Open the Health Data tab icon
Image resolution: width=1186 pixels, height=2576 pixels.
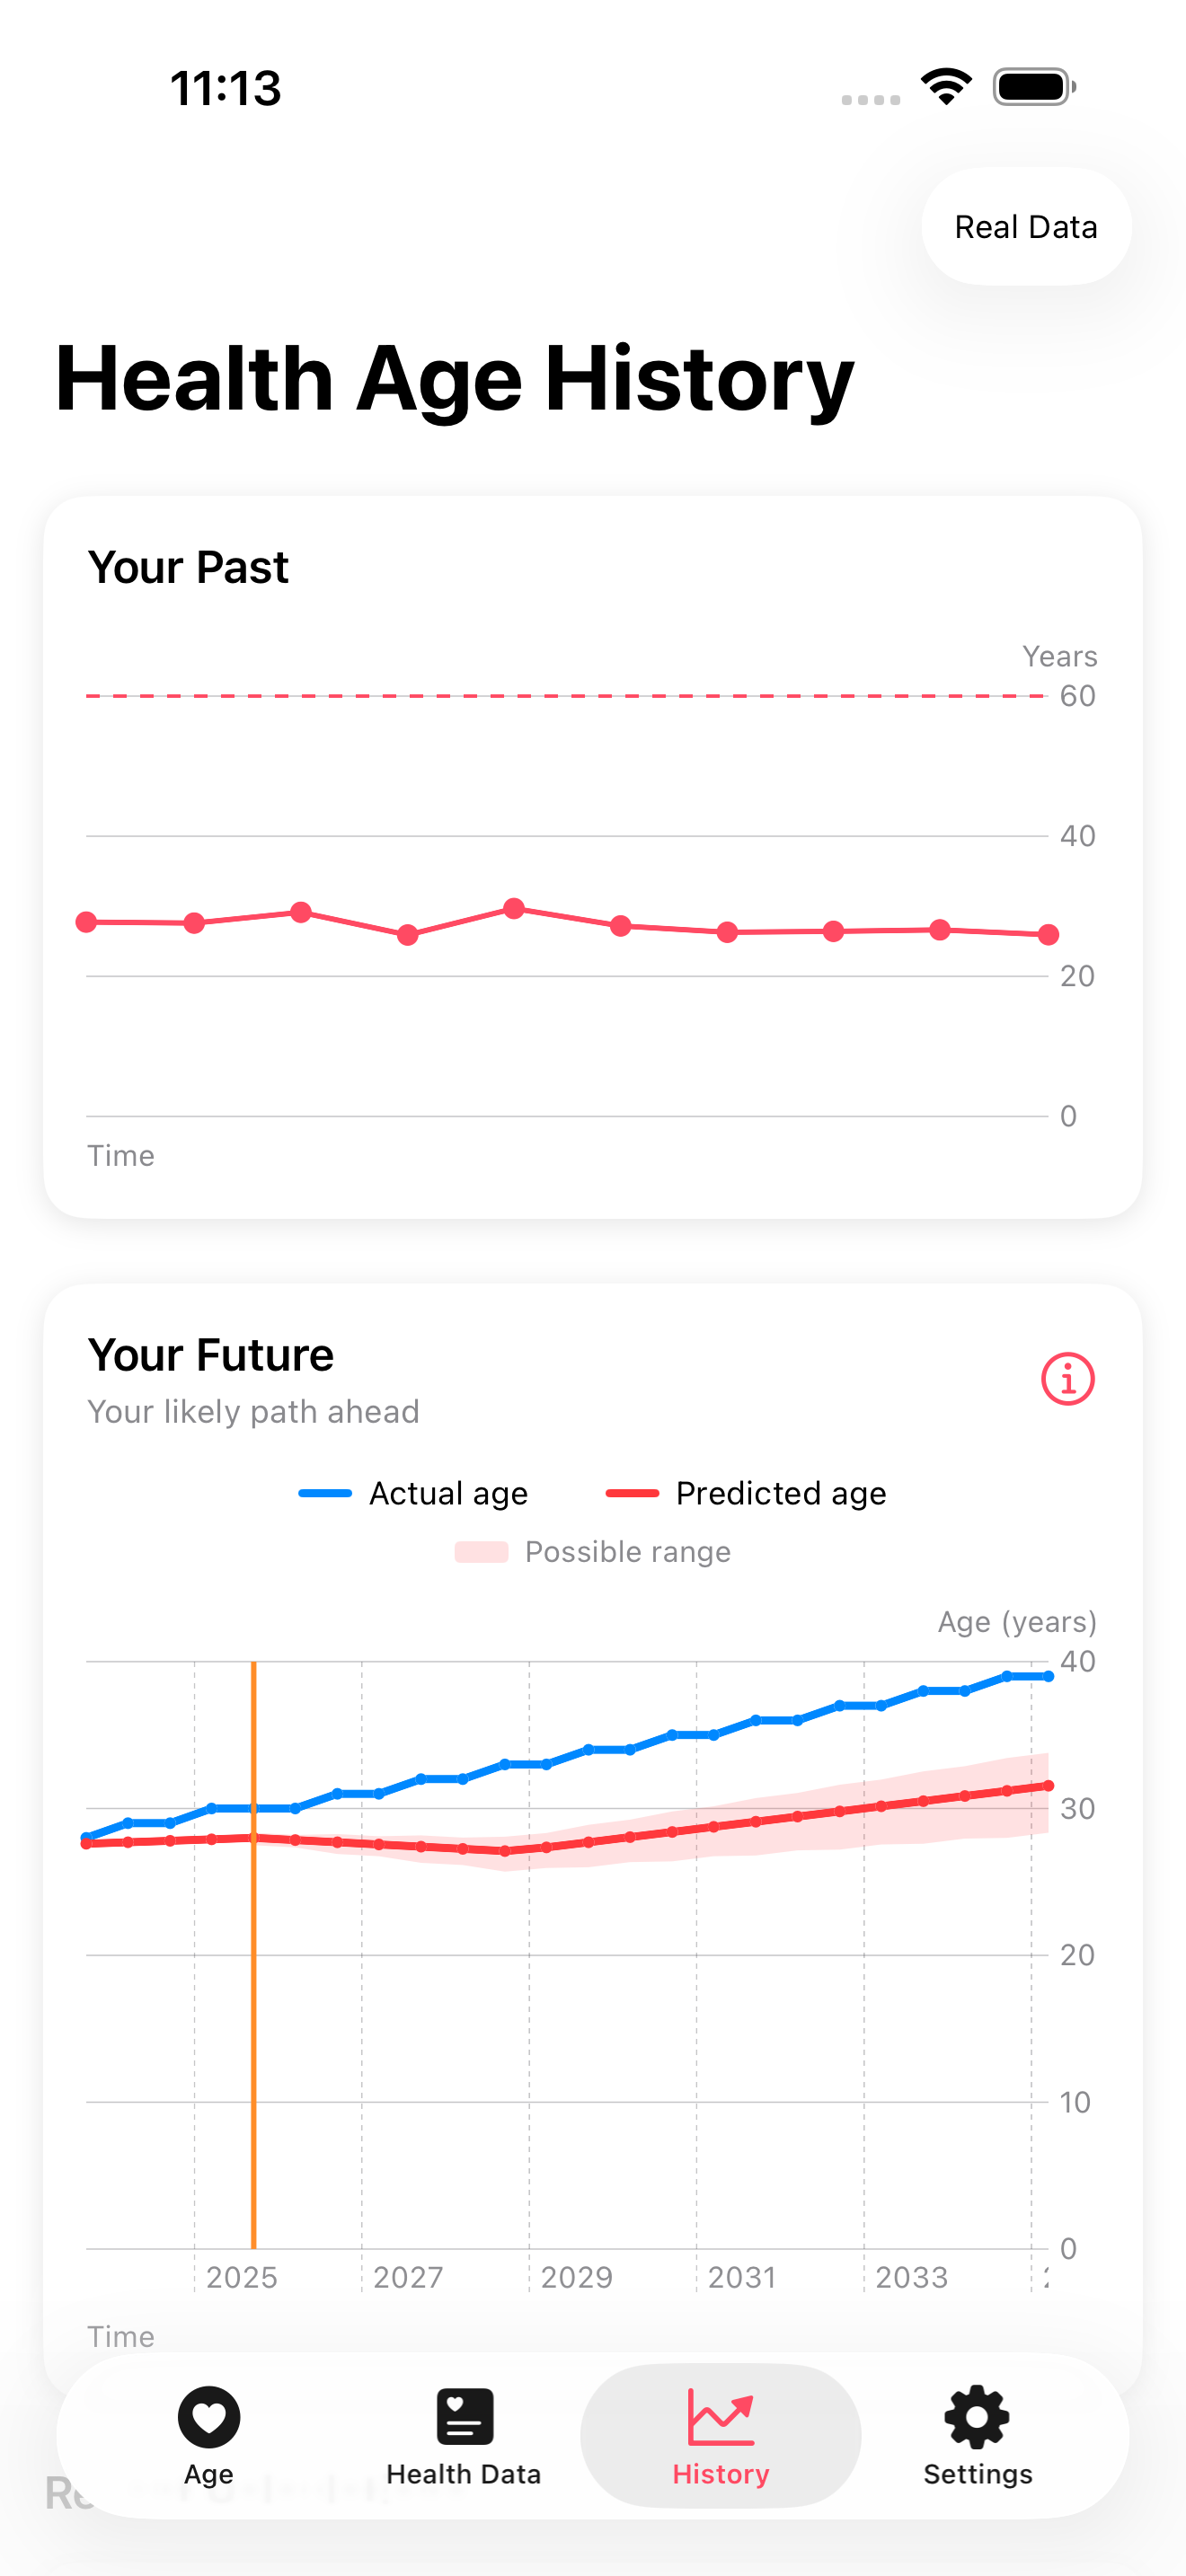coord(465,2416)
